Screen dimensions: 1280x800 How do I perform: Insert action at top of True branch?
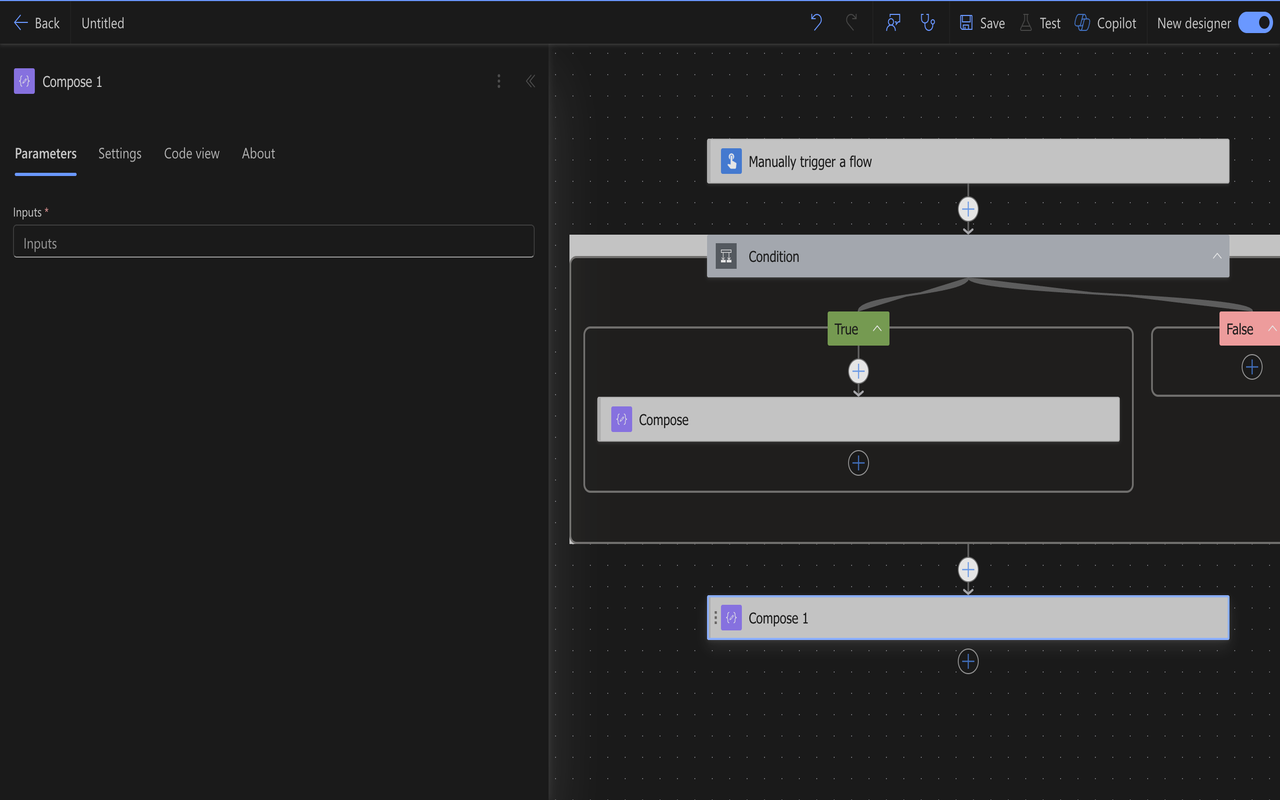click(858, 371)
